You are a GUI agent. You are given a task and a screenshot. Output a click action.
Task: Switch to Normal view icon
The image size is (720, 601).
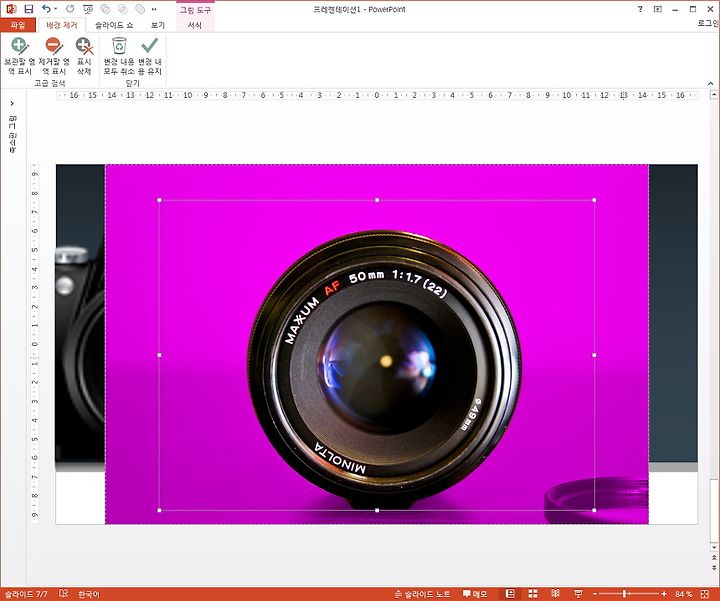(x=510, y=594)
